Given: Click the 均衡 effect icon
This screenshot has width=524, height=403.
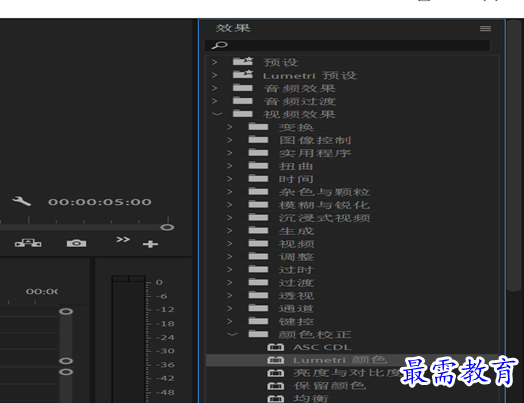Looking at the screenshot, I should tap(275, 399).
